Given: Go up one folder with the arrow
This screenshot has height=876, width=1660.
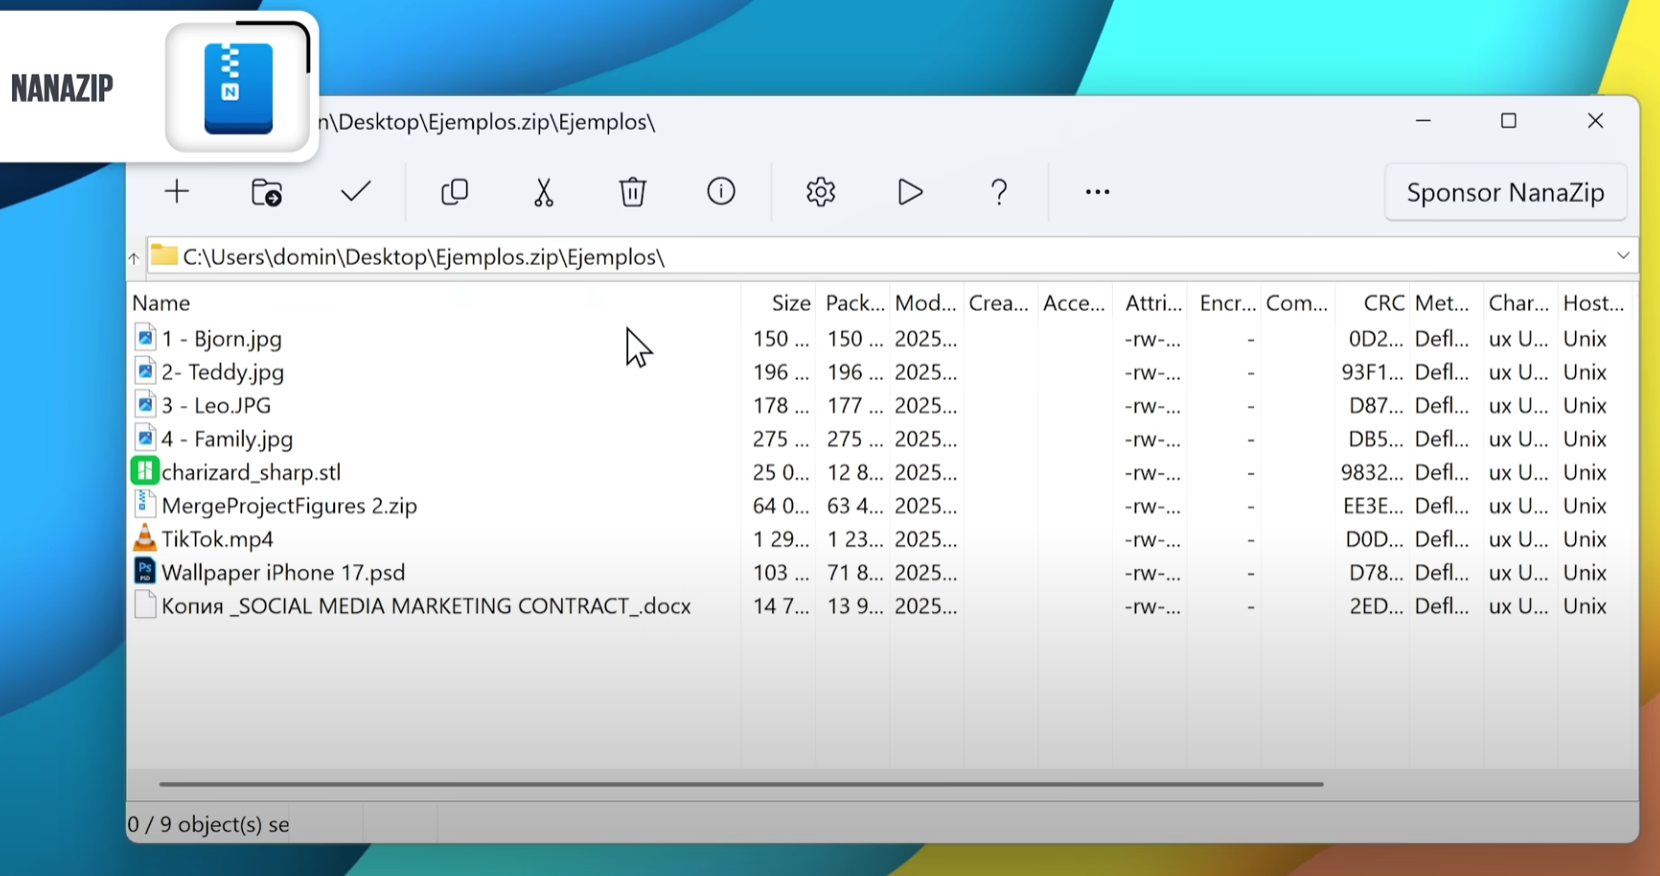Looking at the screenshot, I should [x=134, y=258].
